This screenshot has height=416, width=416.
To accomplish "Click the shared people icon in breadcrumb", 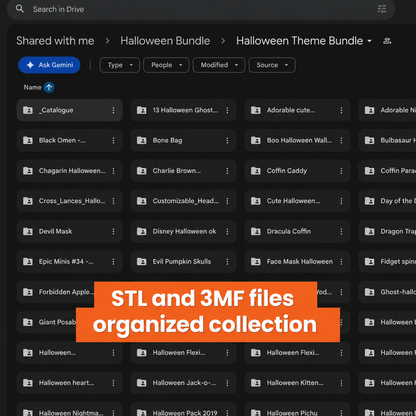I will pyautogui.click(x=387, y=41).
